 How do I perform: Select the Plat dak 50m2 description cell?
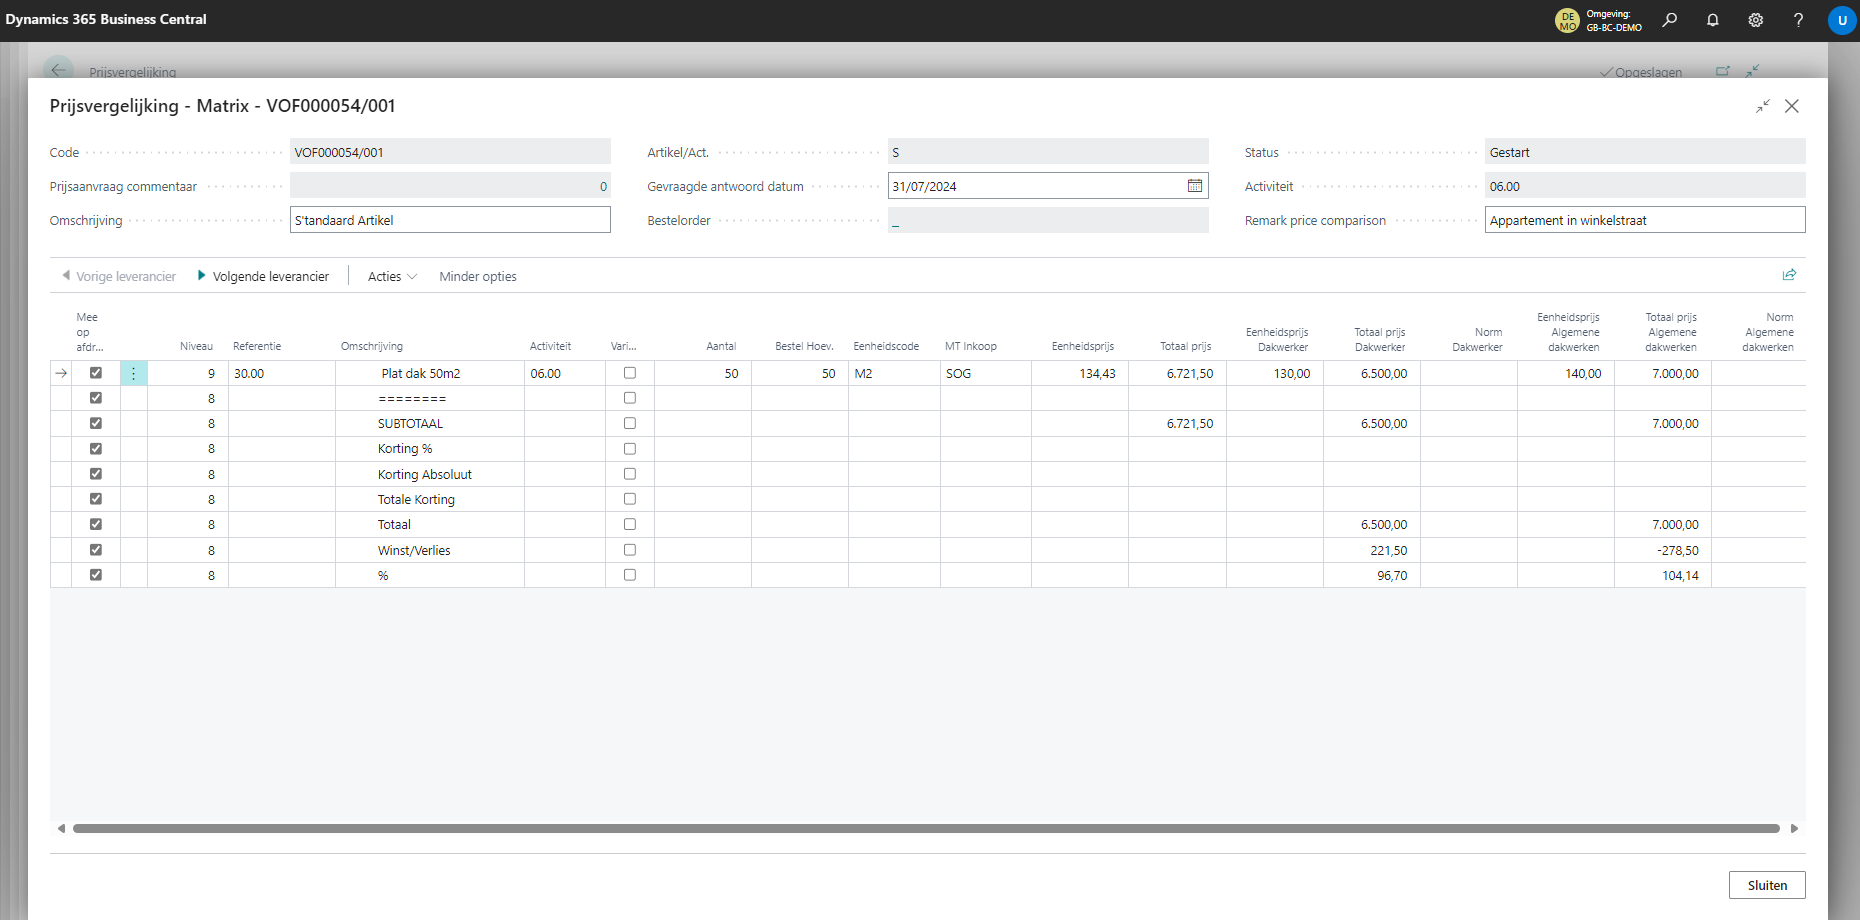coord(430,373)
